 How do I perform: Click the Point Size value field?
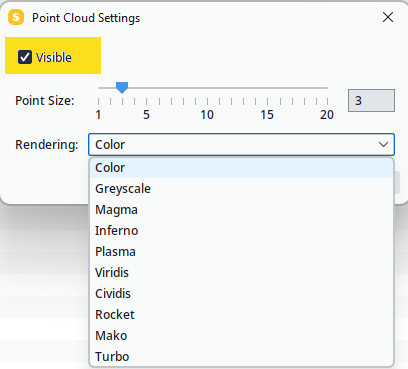point(371,100)
